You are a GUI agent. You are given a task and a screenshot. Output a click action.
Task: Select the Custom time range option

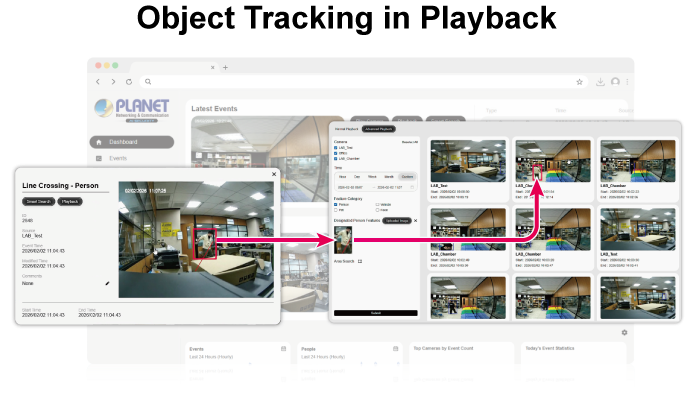(405, 175)
